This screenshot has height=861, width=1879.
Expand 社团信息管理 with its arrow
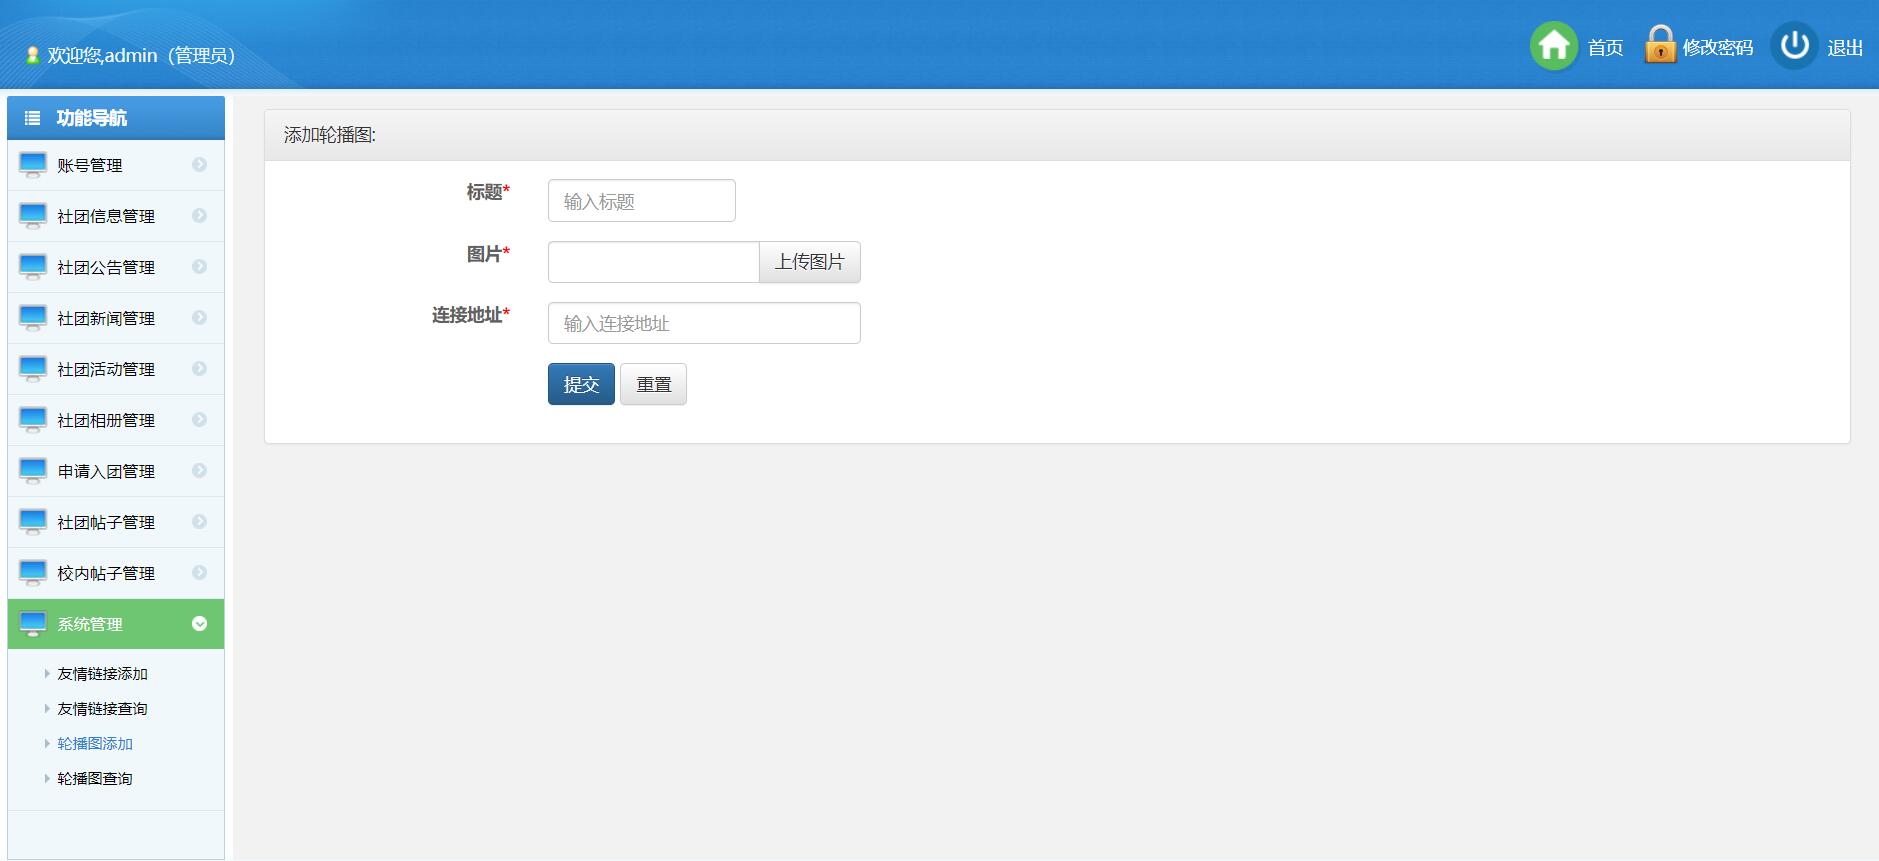click(199, 216)
